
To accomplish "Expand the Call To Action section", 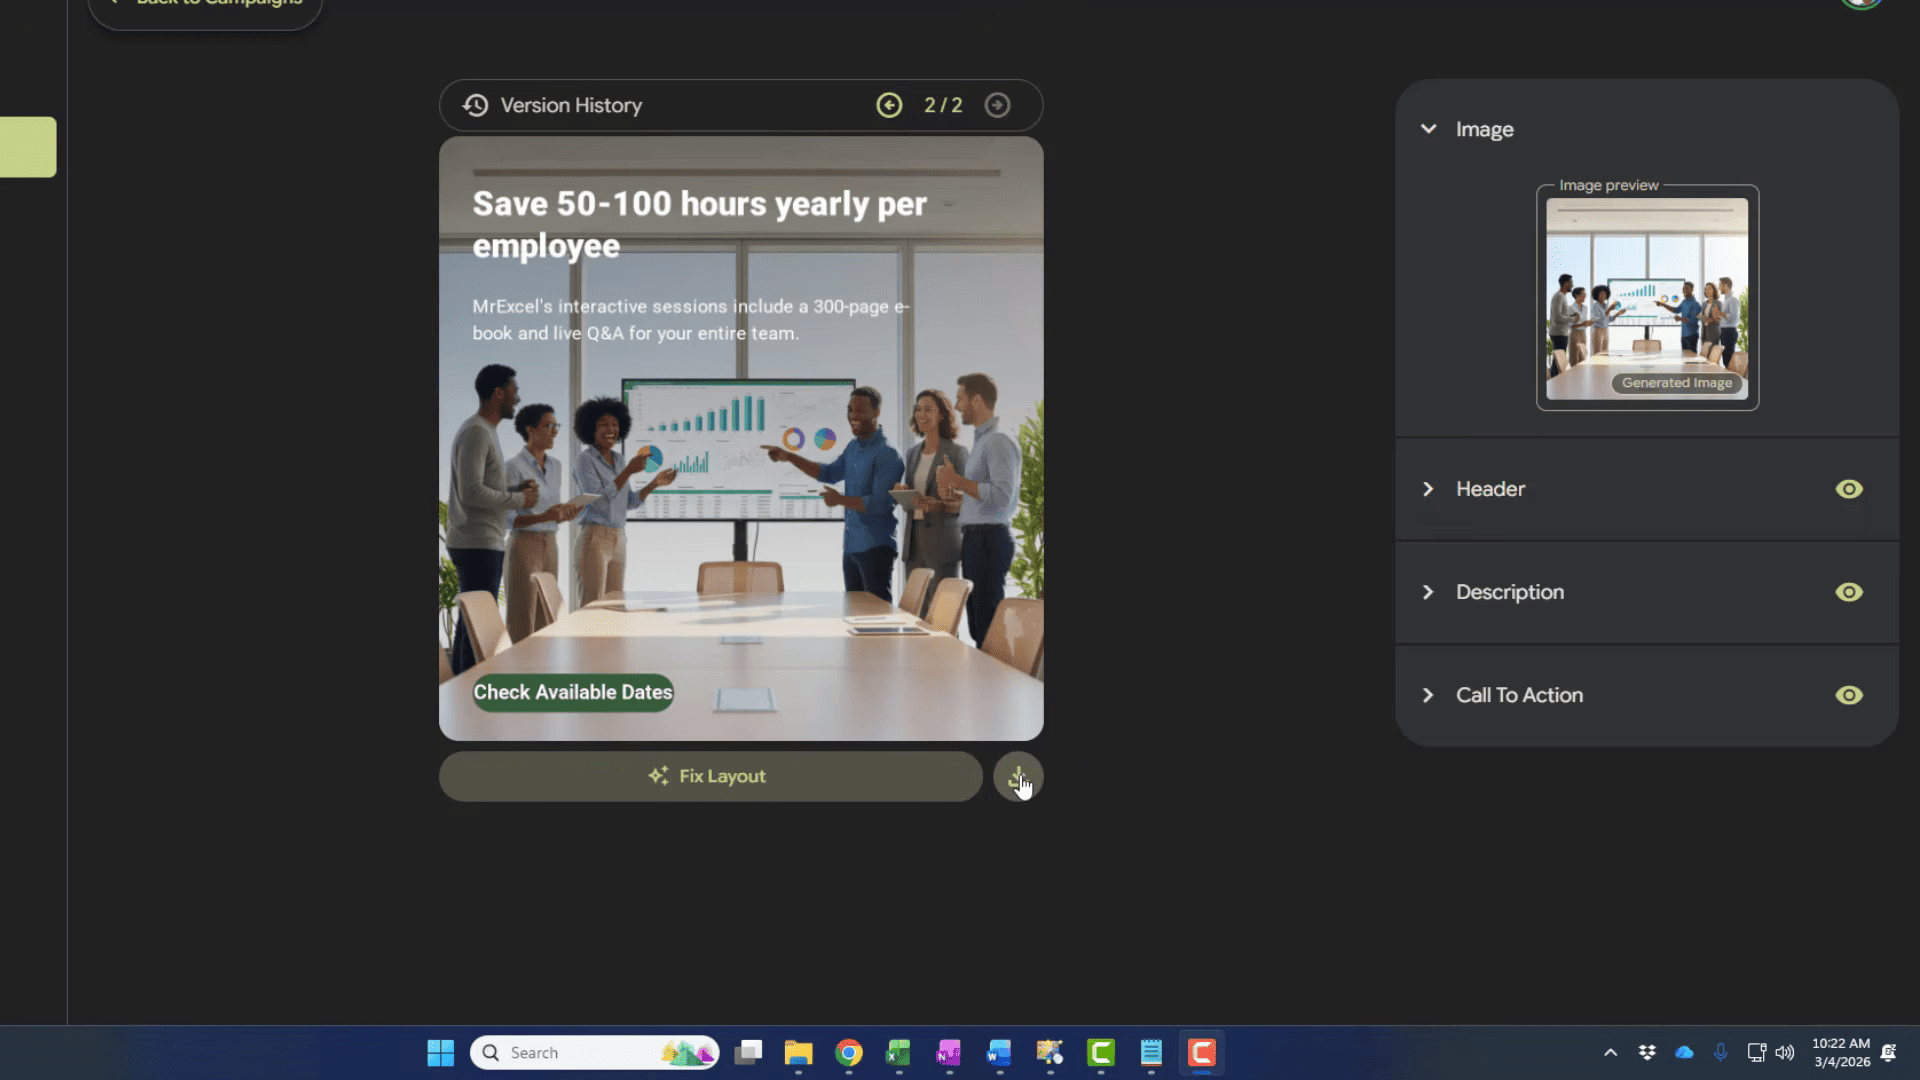I will click(1428, 695).
